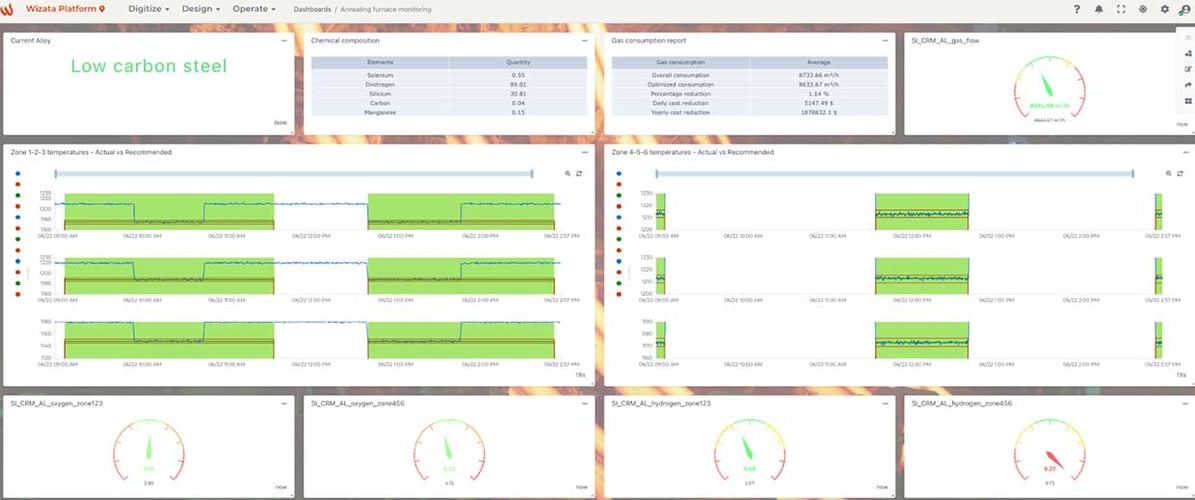This screenshot has width=1195, height=500.
Task: Refresh the Zone 1-2-3 temperatures chart
Action: [579, 174]
